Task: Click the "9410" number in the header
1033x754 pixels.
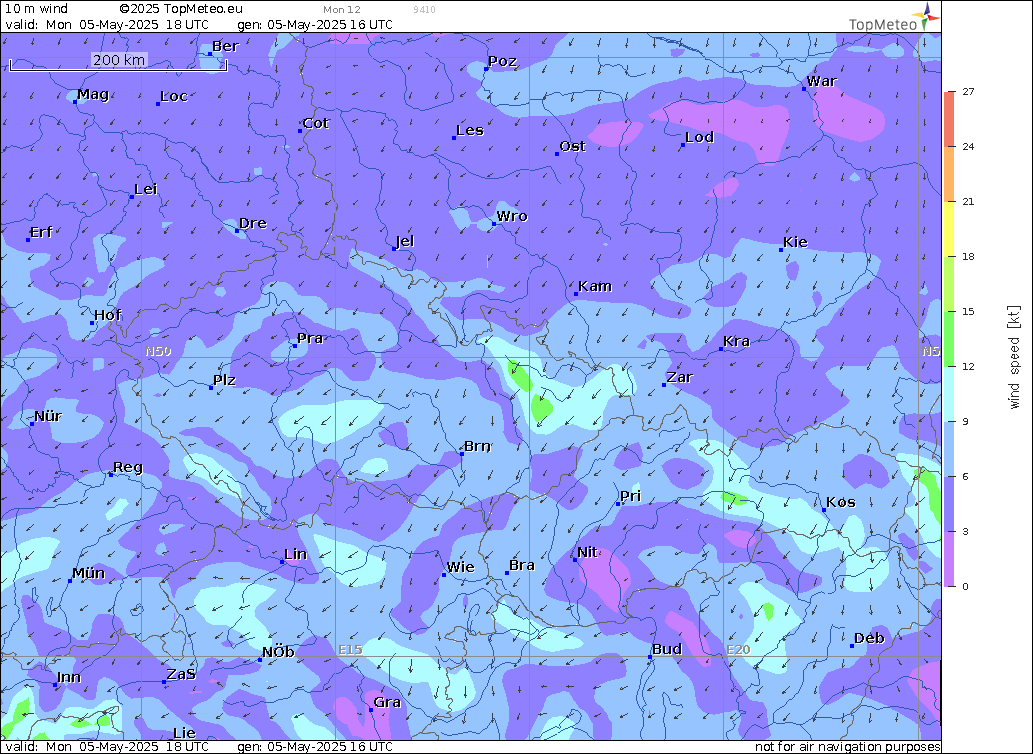Action: click(424, 10)
